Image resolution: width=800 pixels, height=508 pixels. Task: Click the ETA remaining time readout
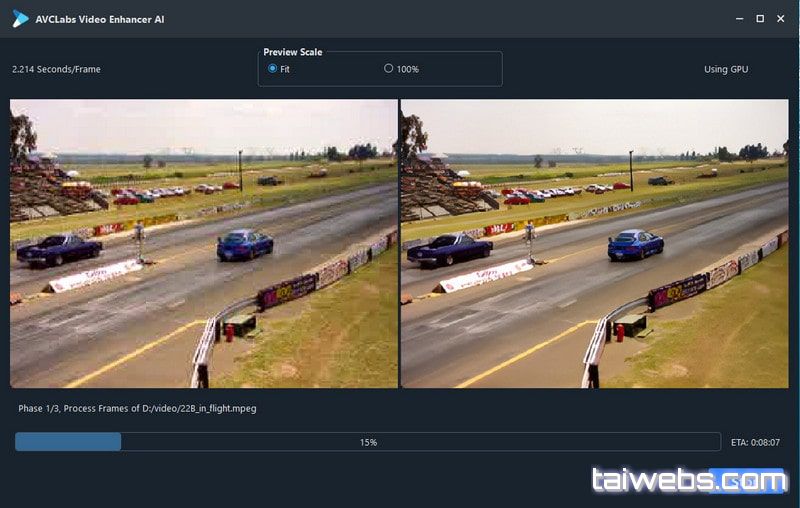pos(755,442)
